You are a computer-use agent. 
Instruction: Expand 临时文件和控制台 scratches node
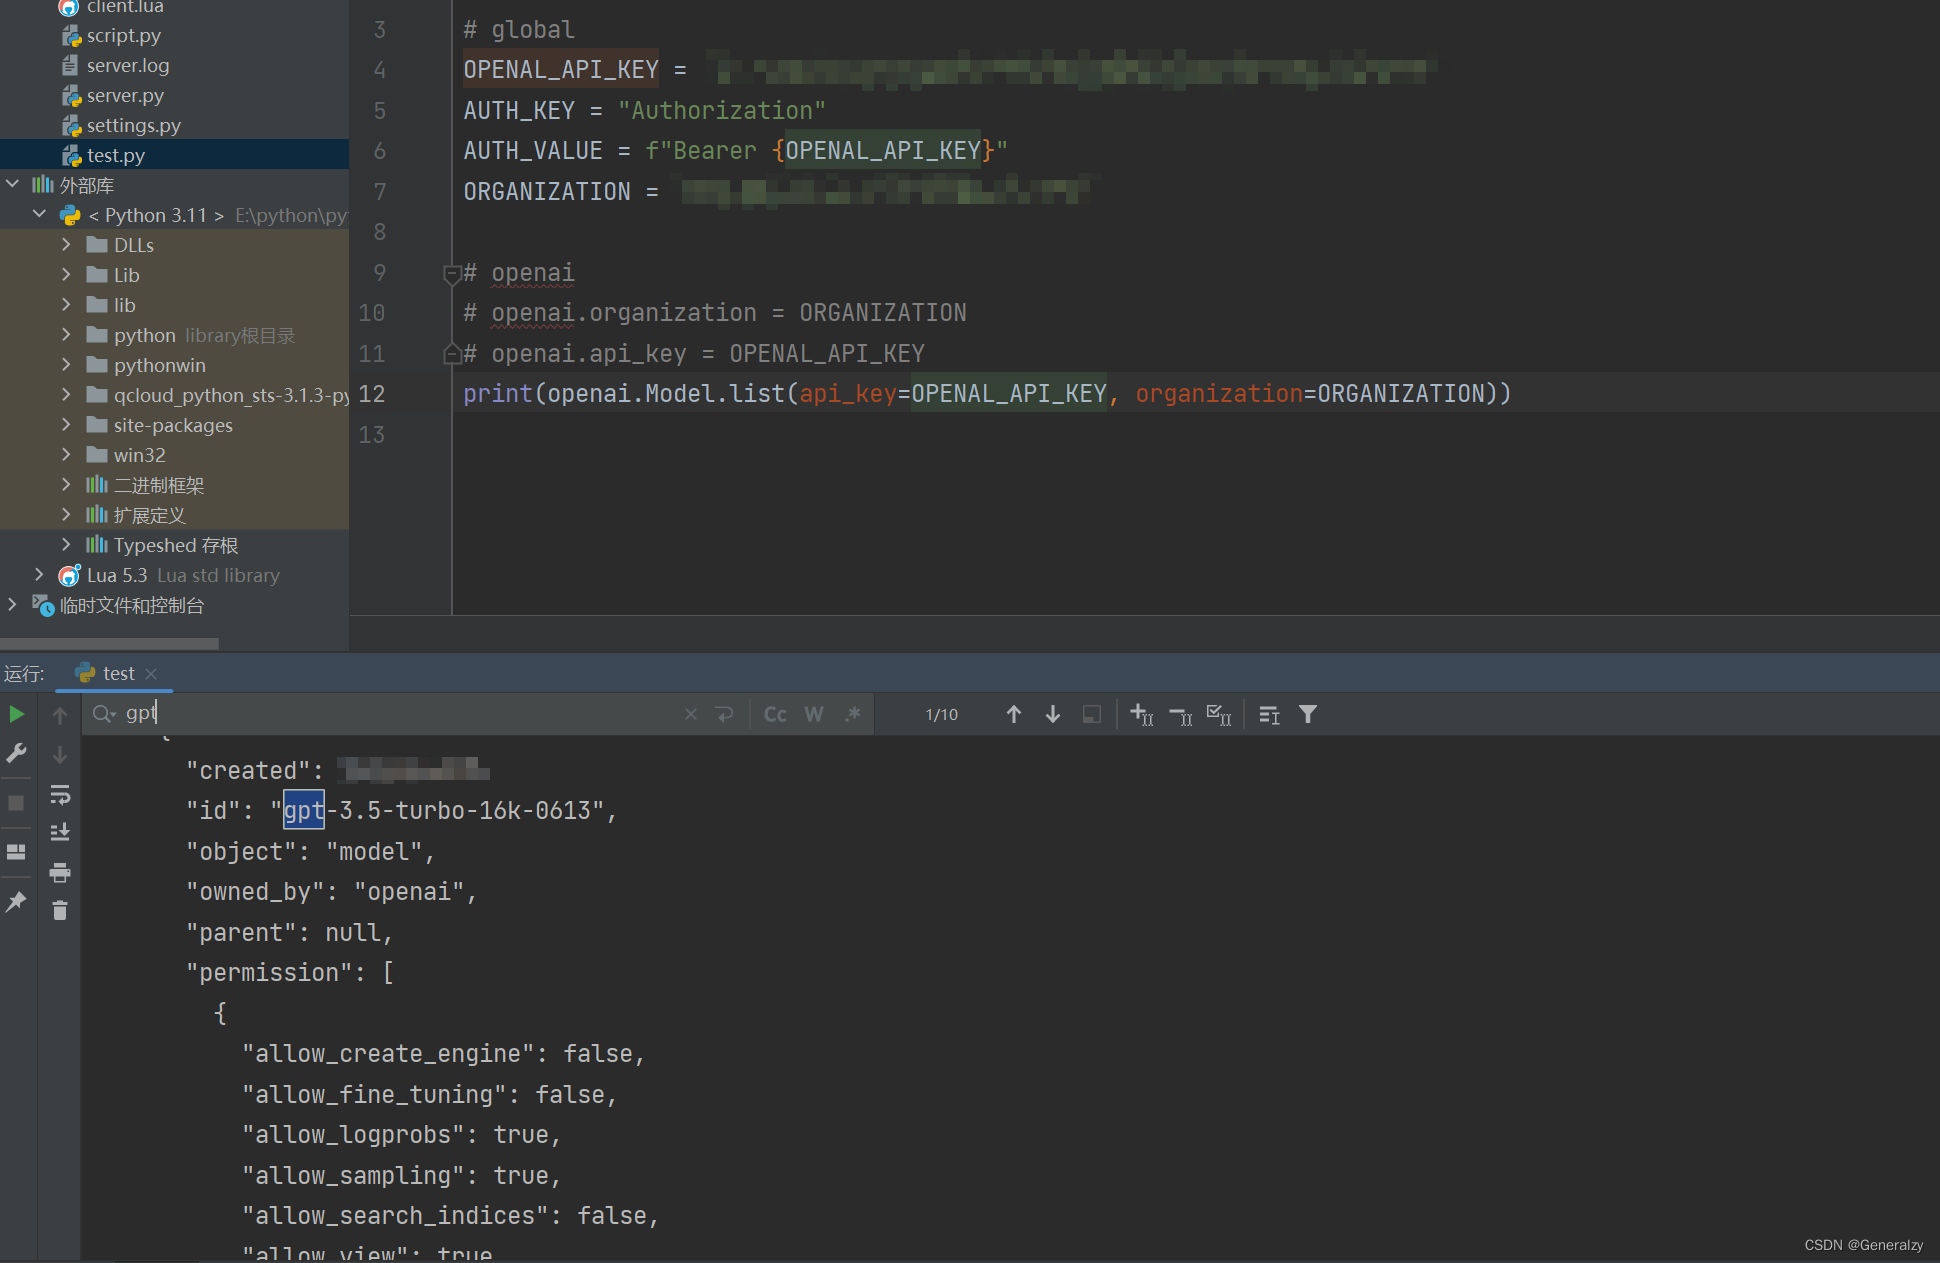coord(12,604)
